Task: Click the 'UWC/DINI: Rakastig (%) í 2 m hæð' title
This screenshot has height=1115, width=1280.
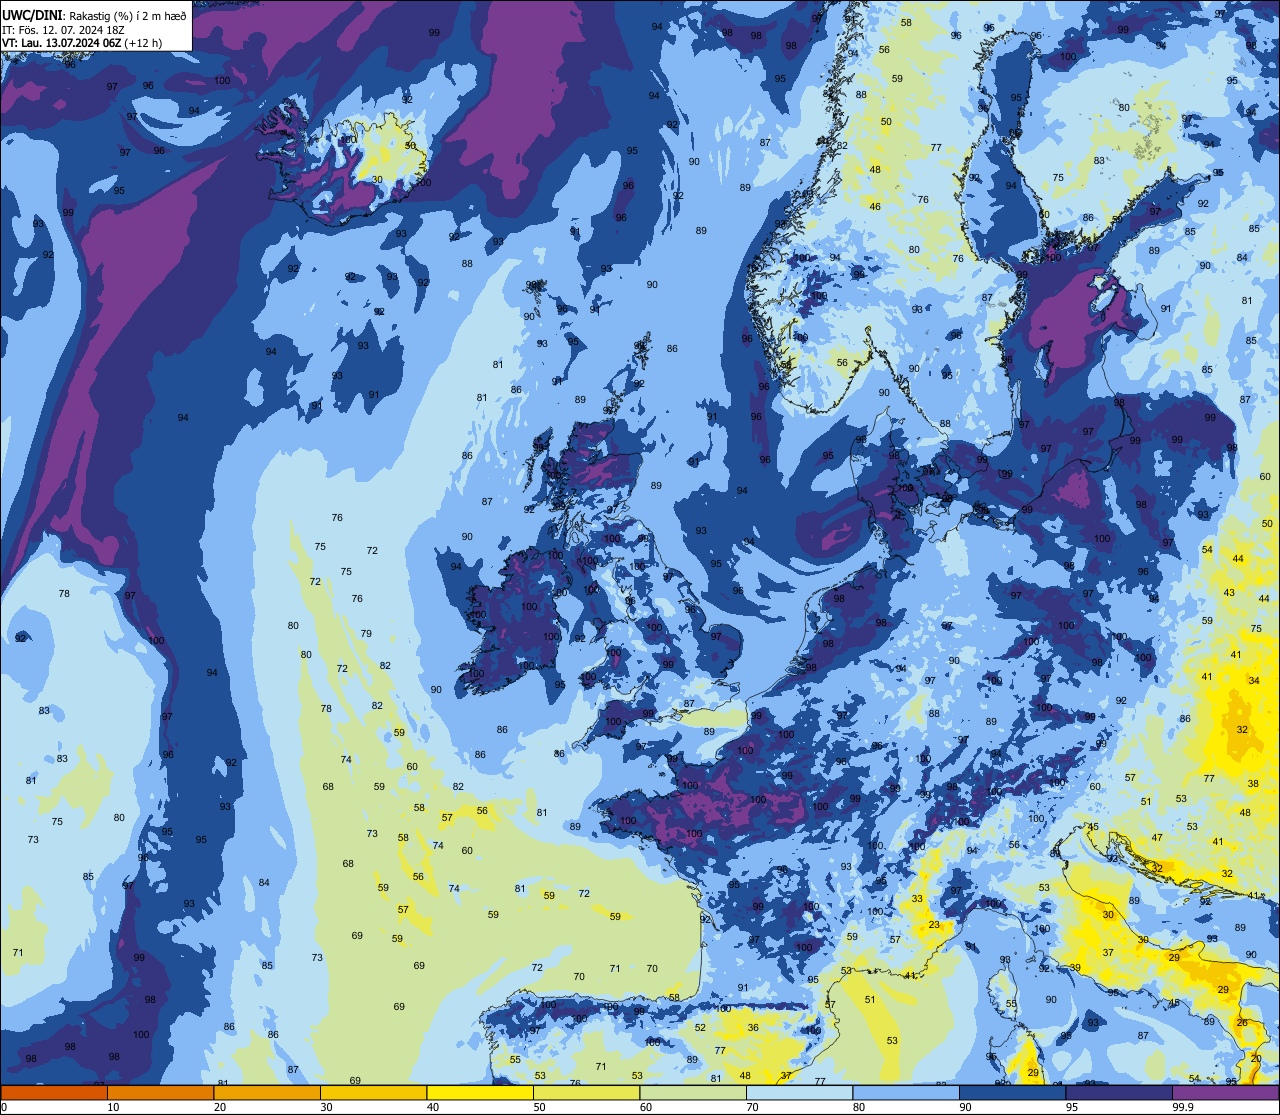Action: (x=94, y=14)
